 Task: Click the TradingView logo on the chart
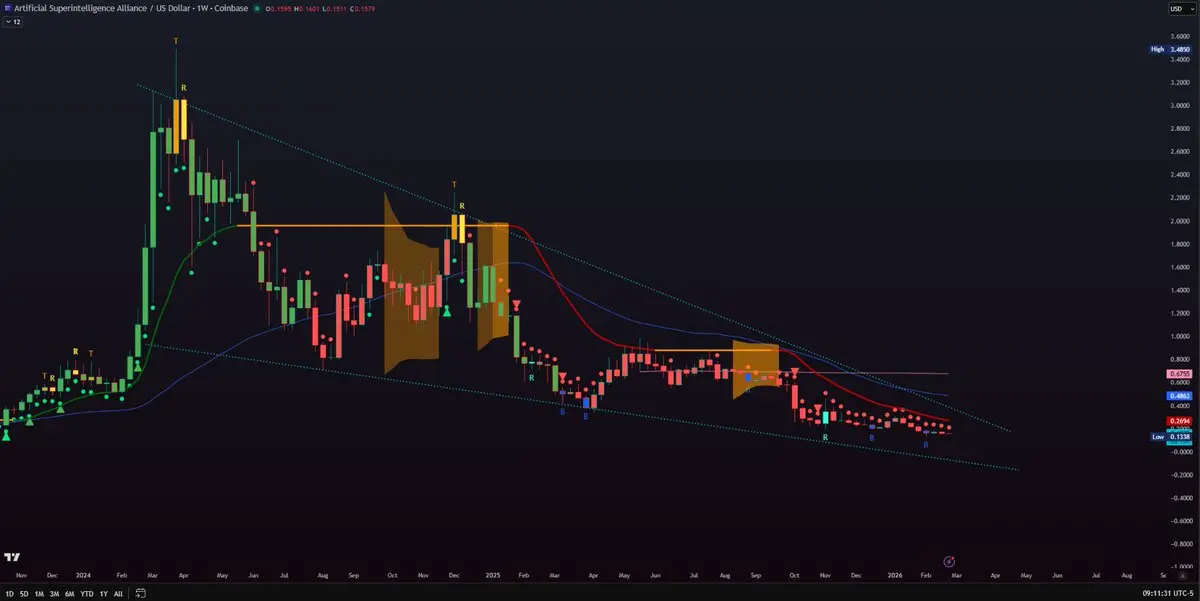click(12, 558)
